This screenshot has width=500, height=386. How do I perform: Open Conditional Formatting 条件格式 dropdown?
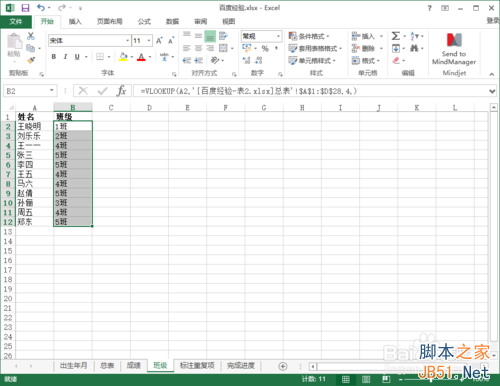(x=309, y=36)
